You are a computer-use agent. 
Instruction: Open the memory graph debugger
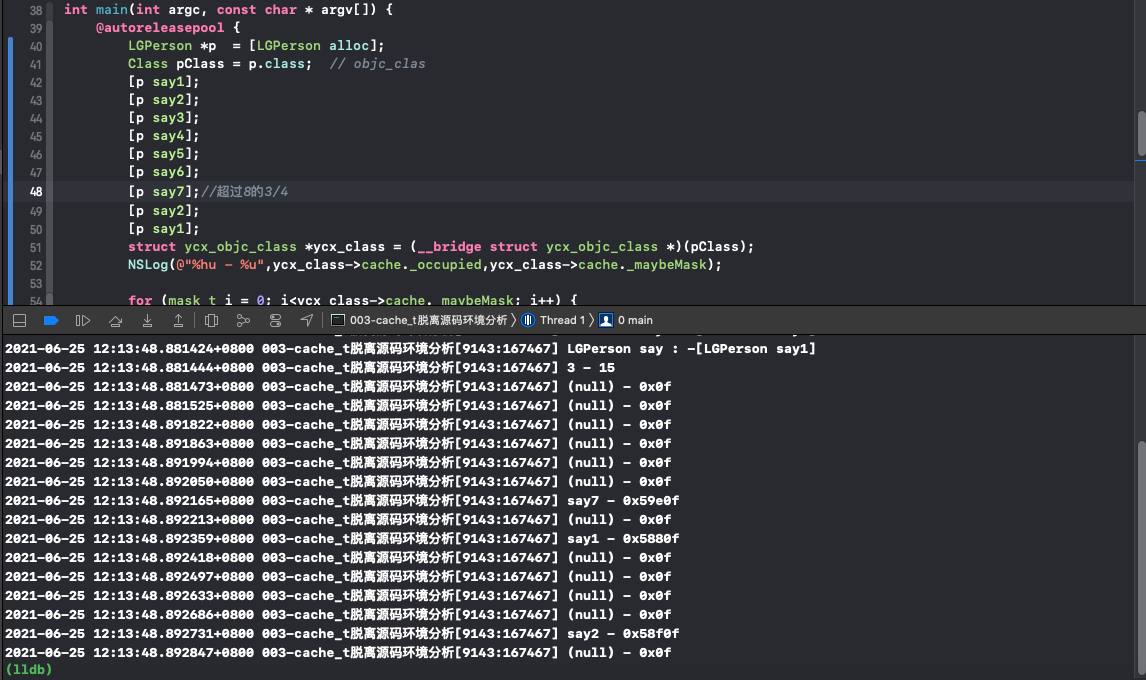click(243, 320)
